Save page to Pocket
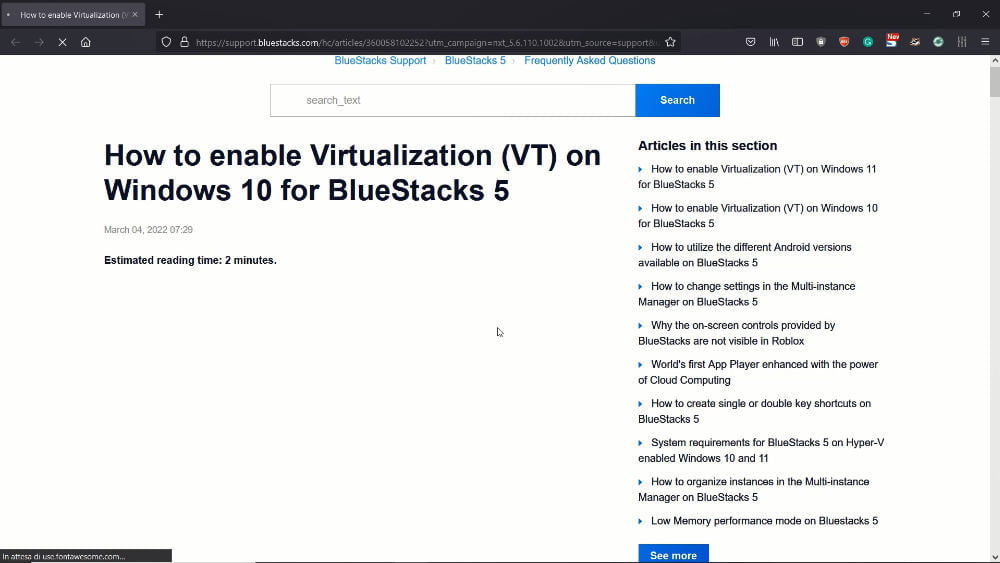Image resolution: width=1000 pixels, height=563 pixels. point(751,42)
